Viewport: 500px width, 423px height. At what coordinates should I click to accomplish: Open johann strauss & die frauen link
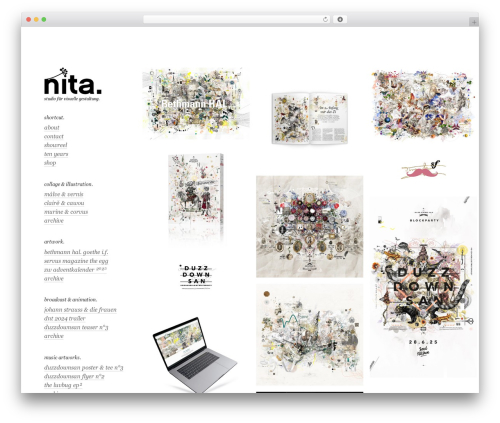pyautogui.click(x=80, y=310)
